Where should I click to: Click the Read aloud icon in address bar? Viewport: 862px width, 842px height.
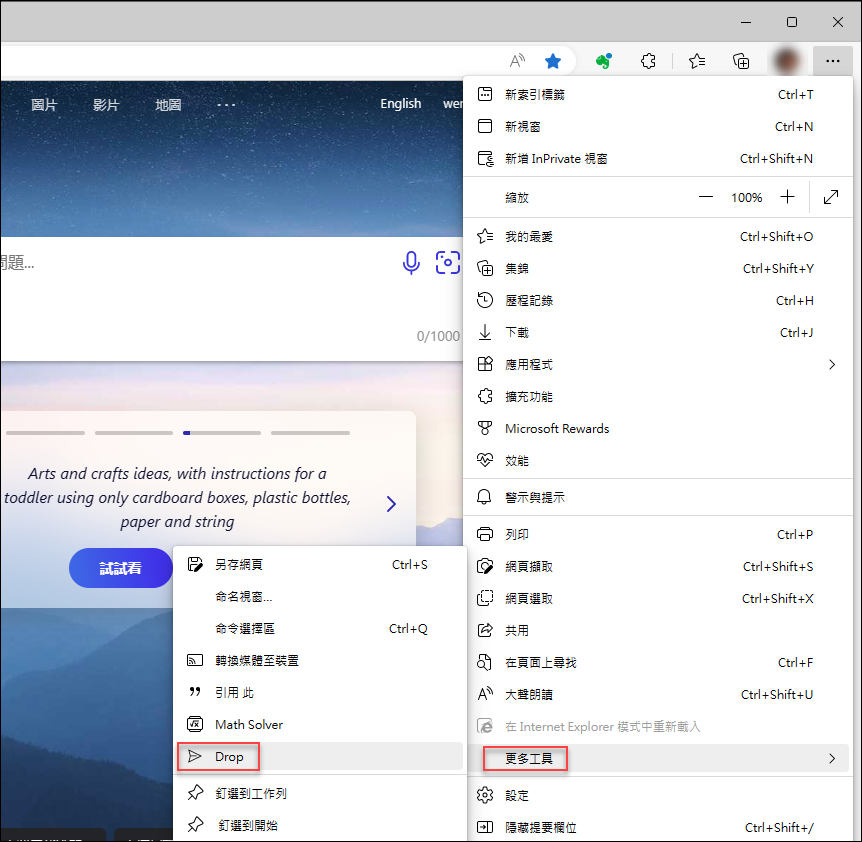(517, 60)
